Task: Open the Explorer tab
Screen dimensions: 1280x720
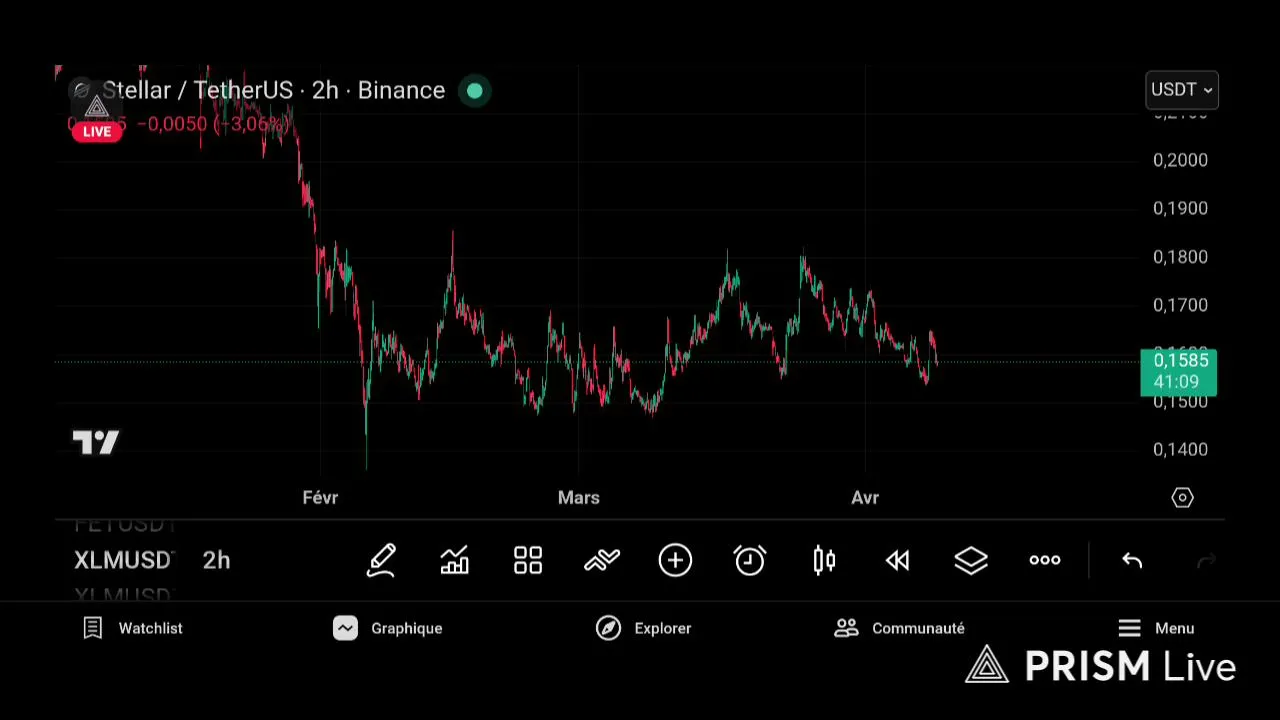Action: pos(644,628)
